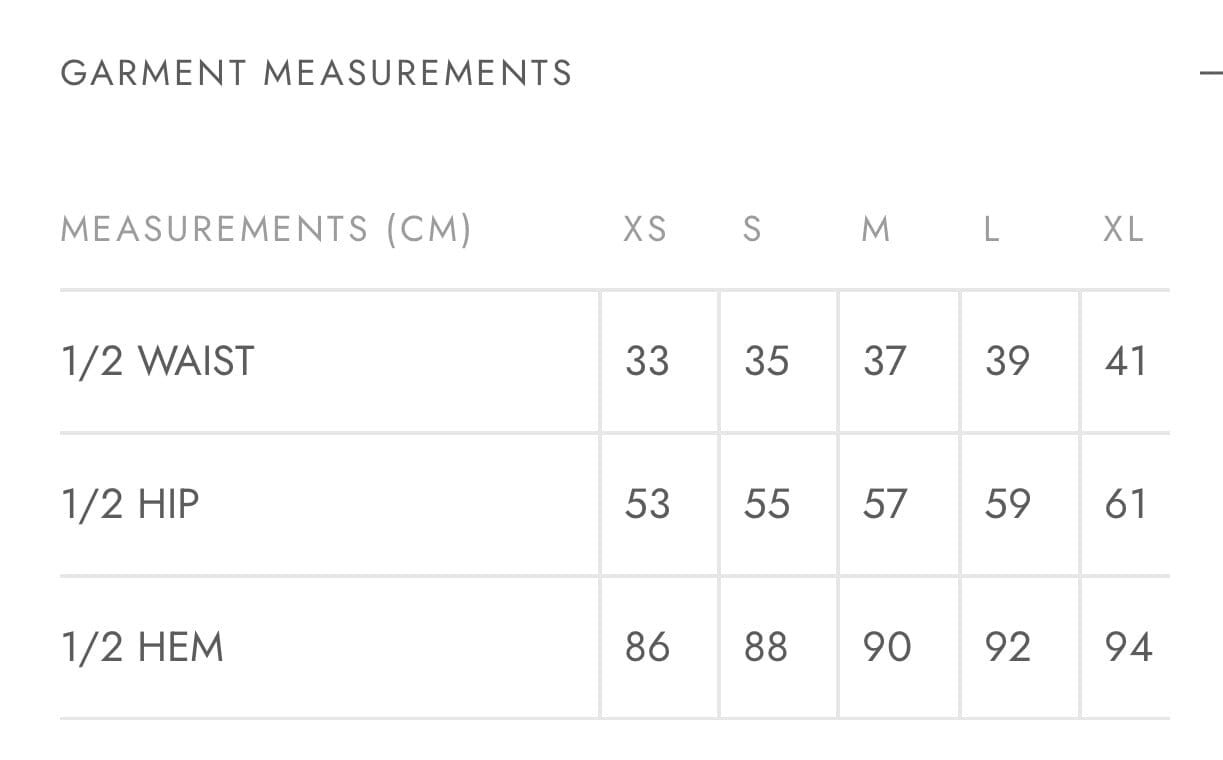Viewport: 1223px width, 760px height.
Task: Click the 1/2 Hem row label
Action: [142, 647]
